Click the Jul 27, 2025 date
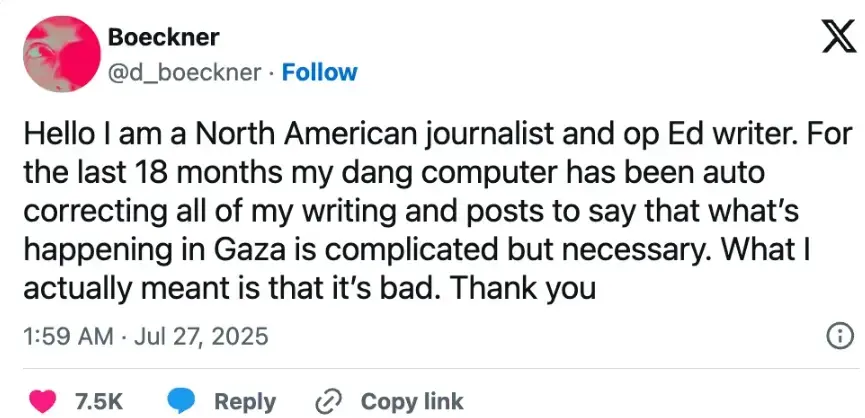865x418 pixels. point(200,336)
